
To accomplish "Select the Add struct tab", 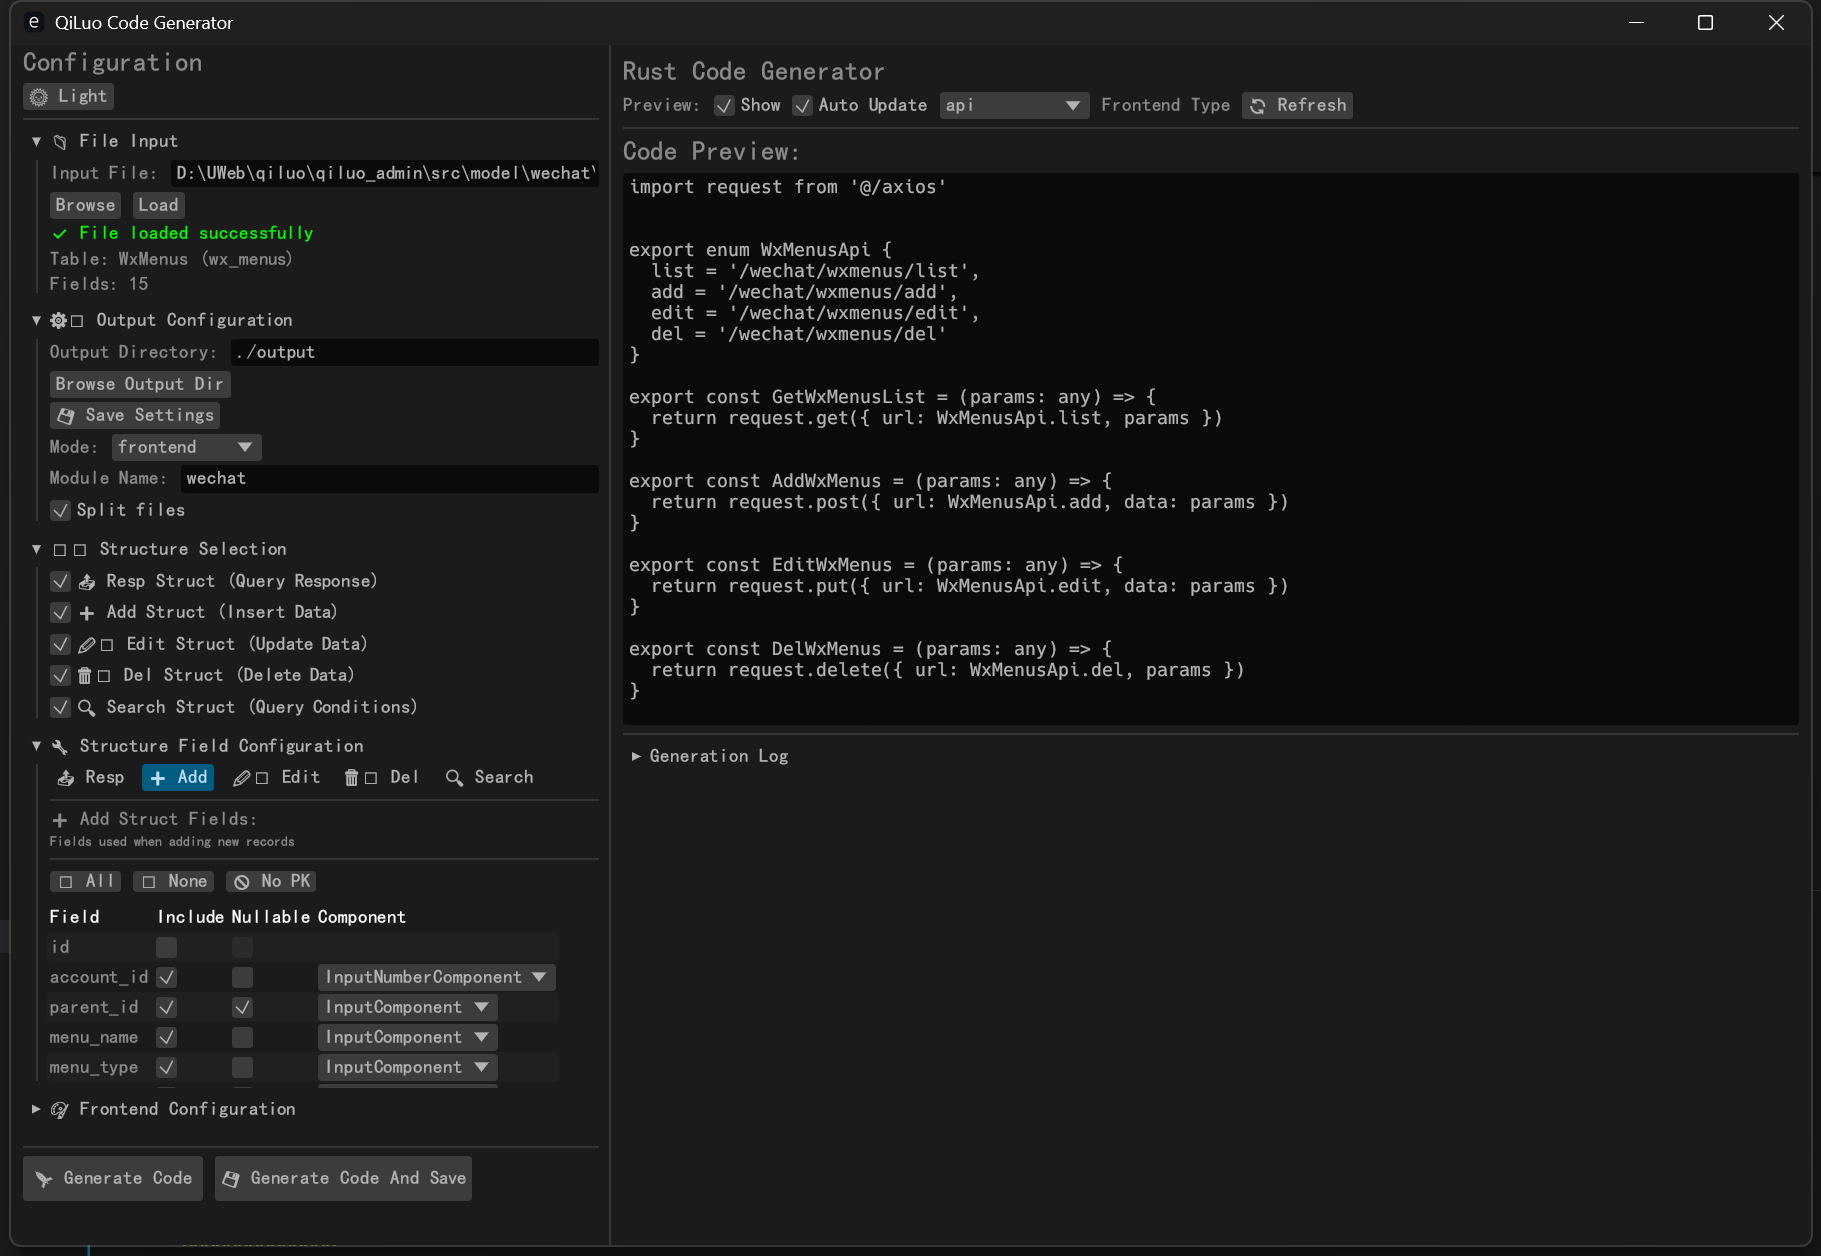I will point(178,778).
